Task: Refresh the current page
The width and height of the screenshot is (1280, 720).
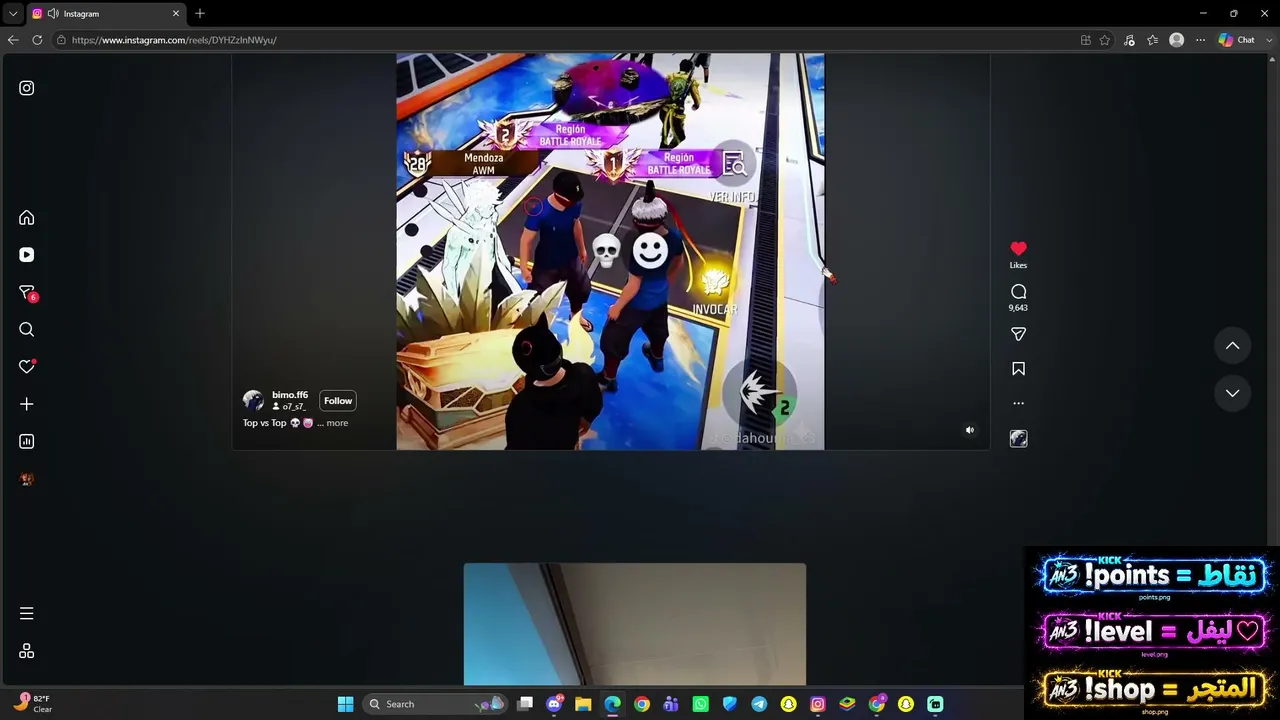Action: pyautogui.click(x=37, y=40)
